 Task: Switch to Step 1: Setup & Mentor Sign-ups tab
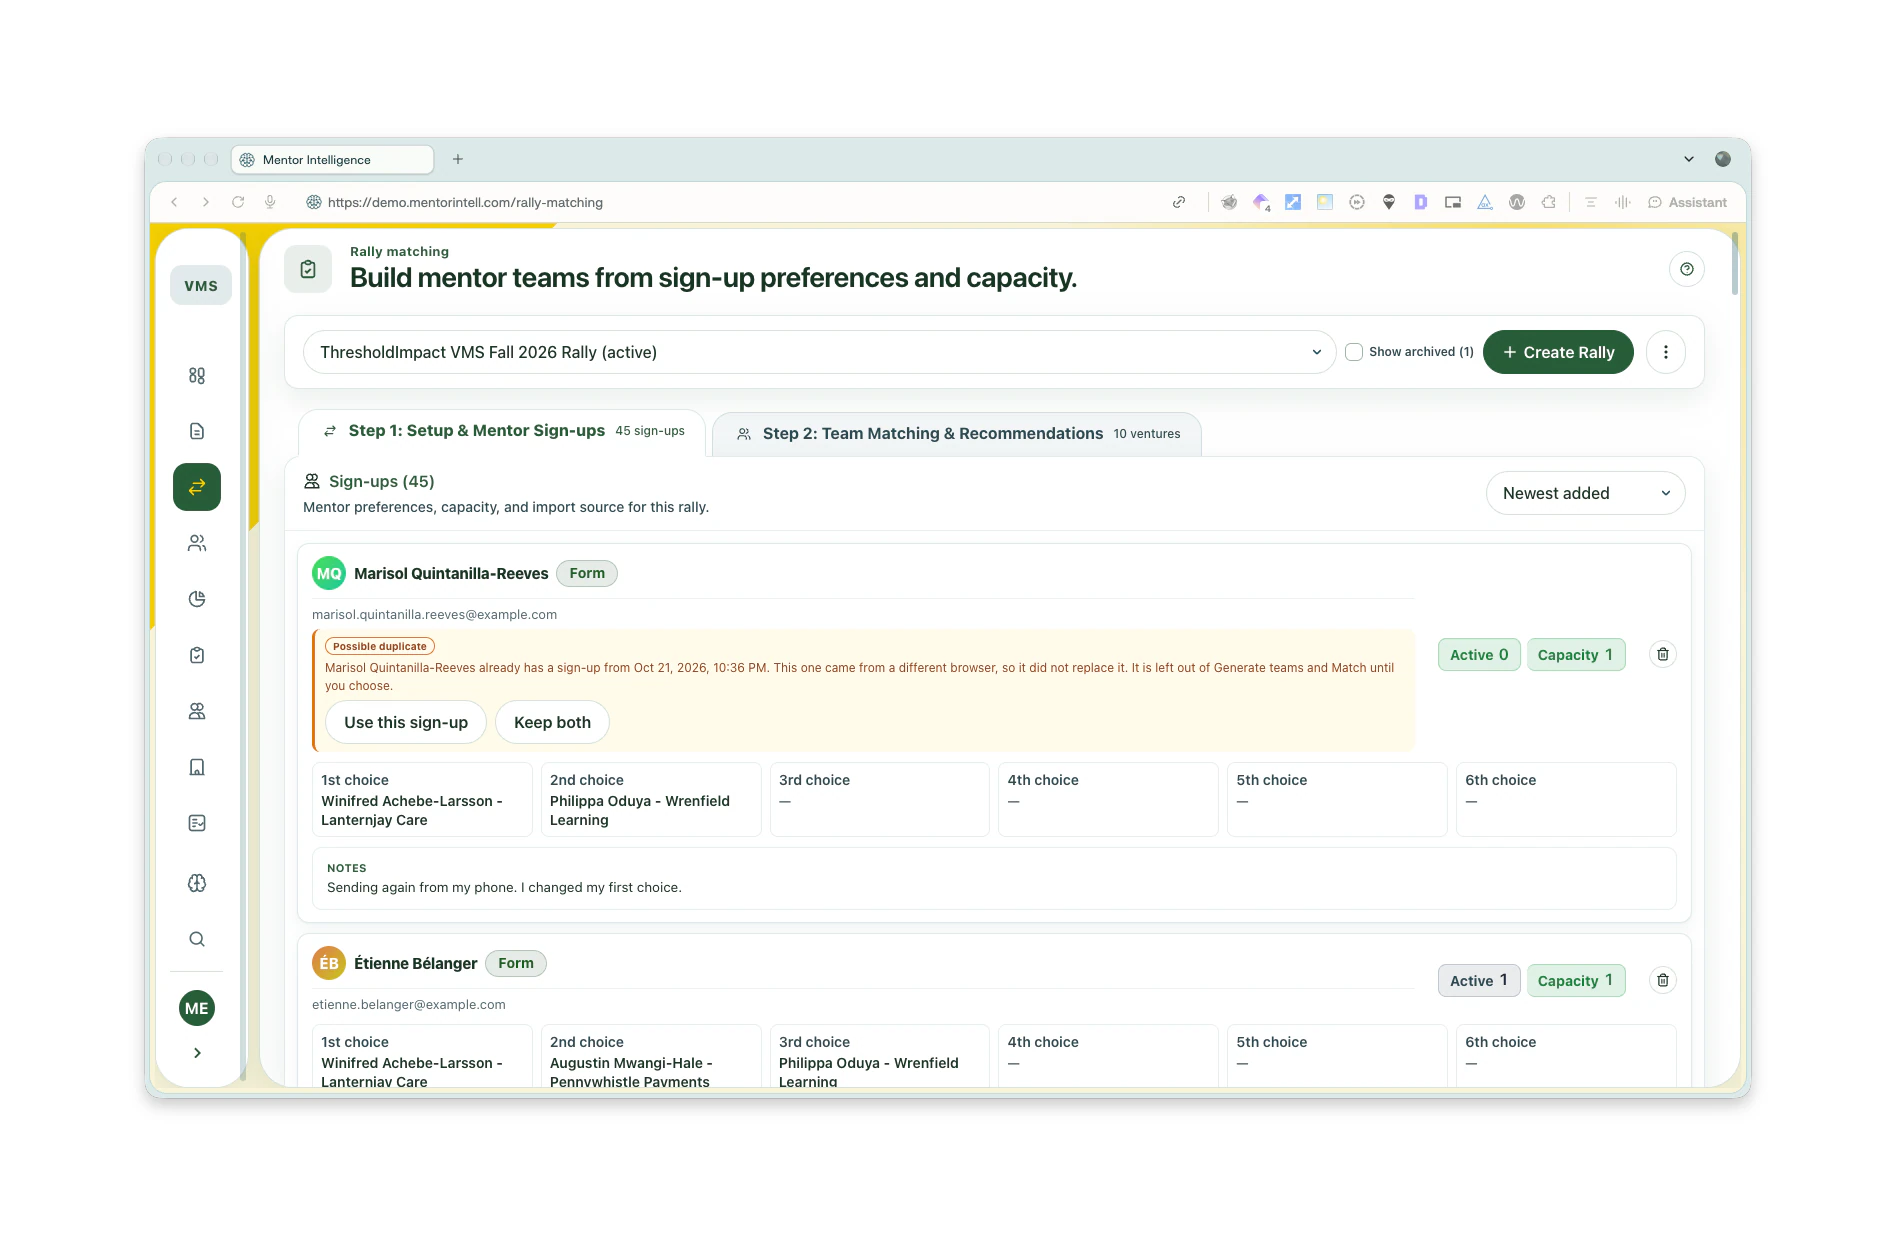tap(503, 431)
